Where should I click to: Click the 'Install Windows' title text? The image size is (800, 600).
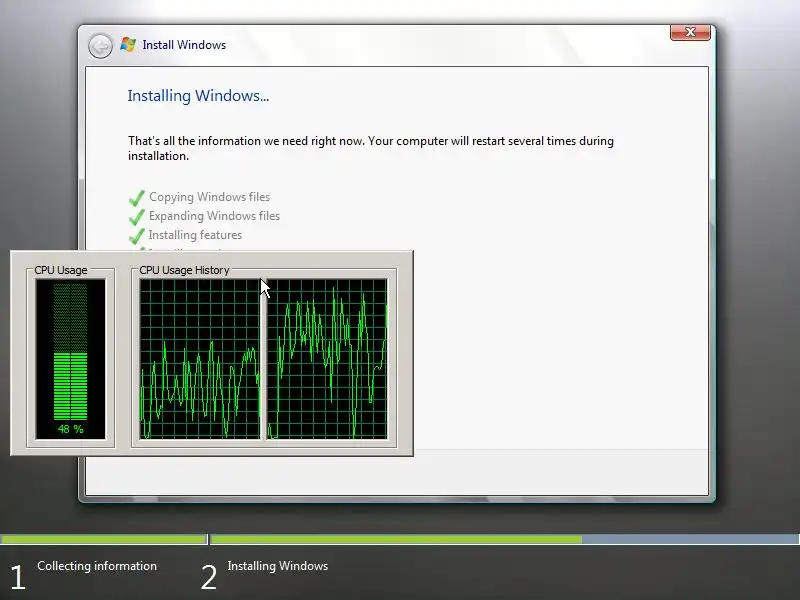[x=184, y=45]
